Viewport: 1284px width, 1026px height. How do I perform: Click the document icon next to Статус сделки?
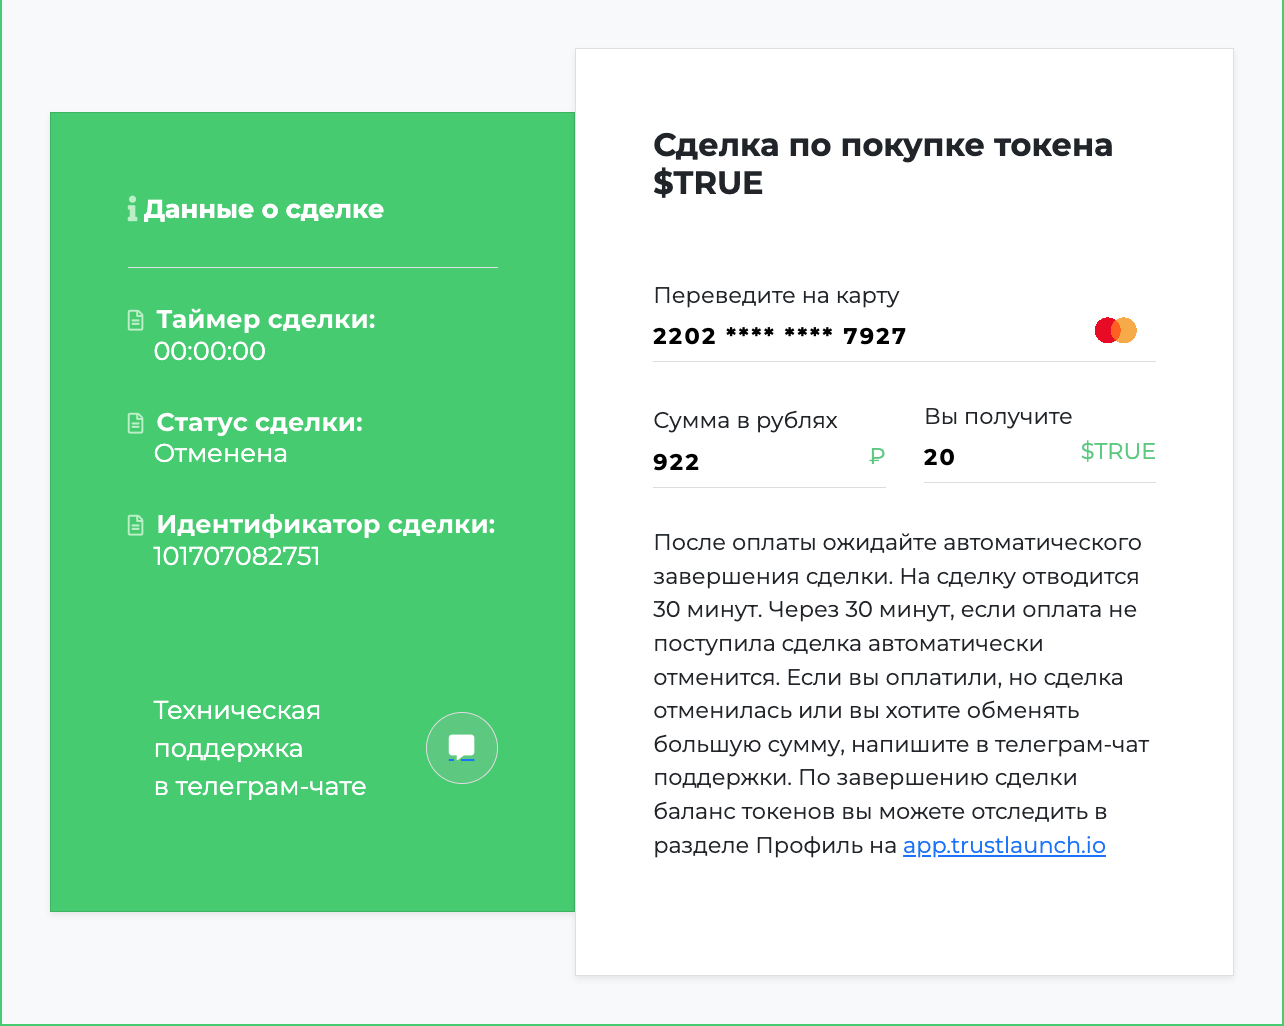tap(136, 423)
